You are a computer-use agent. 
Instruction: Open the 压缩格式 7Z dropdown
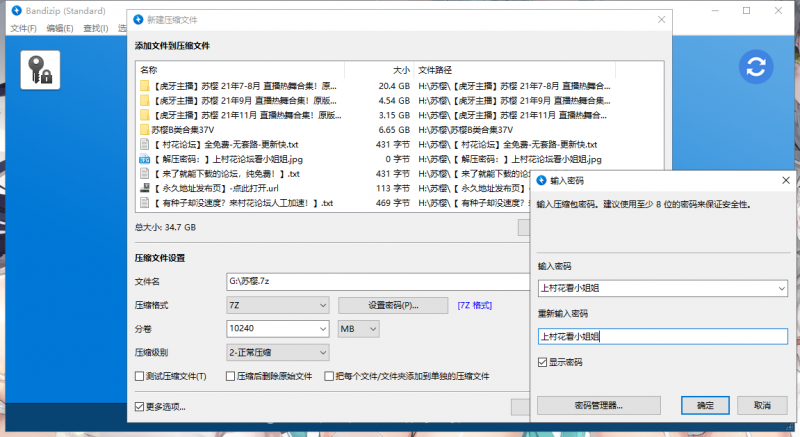coord(278,305)
